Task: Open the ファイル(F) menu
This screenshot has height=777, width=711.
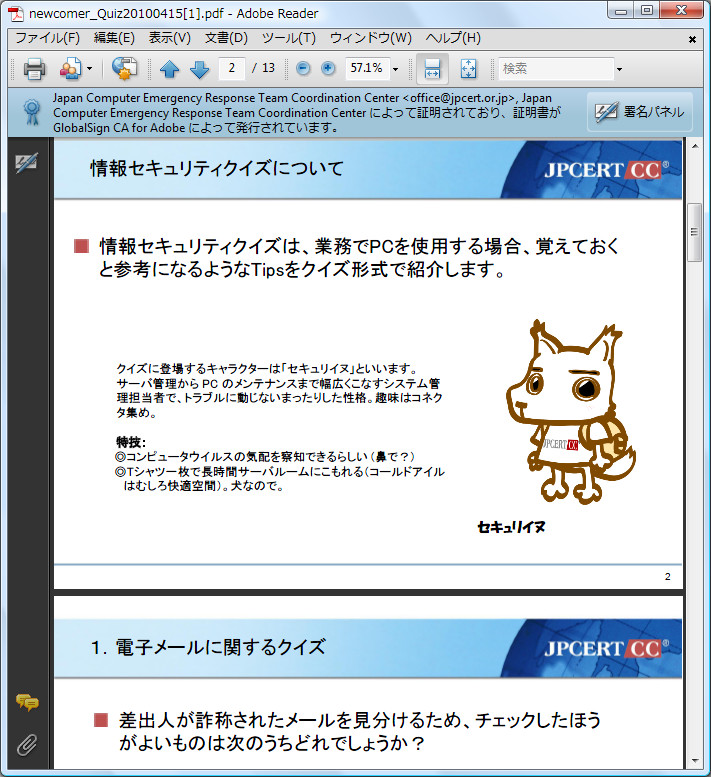Action: pos(48,38)
